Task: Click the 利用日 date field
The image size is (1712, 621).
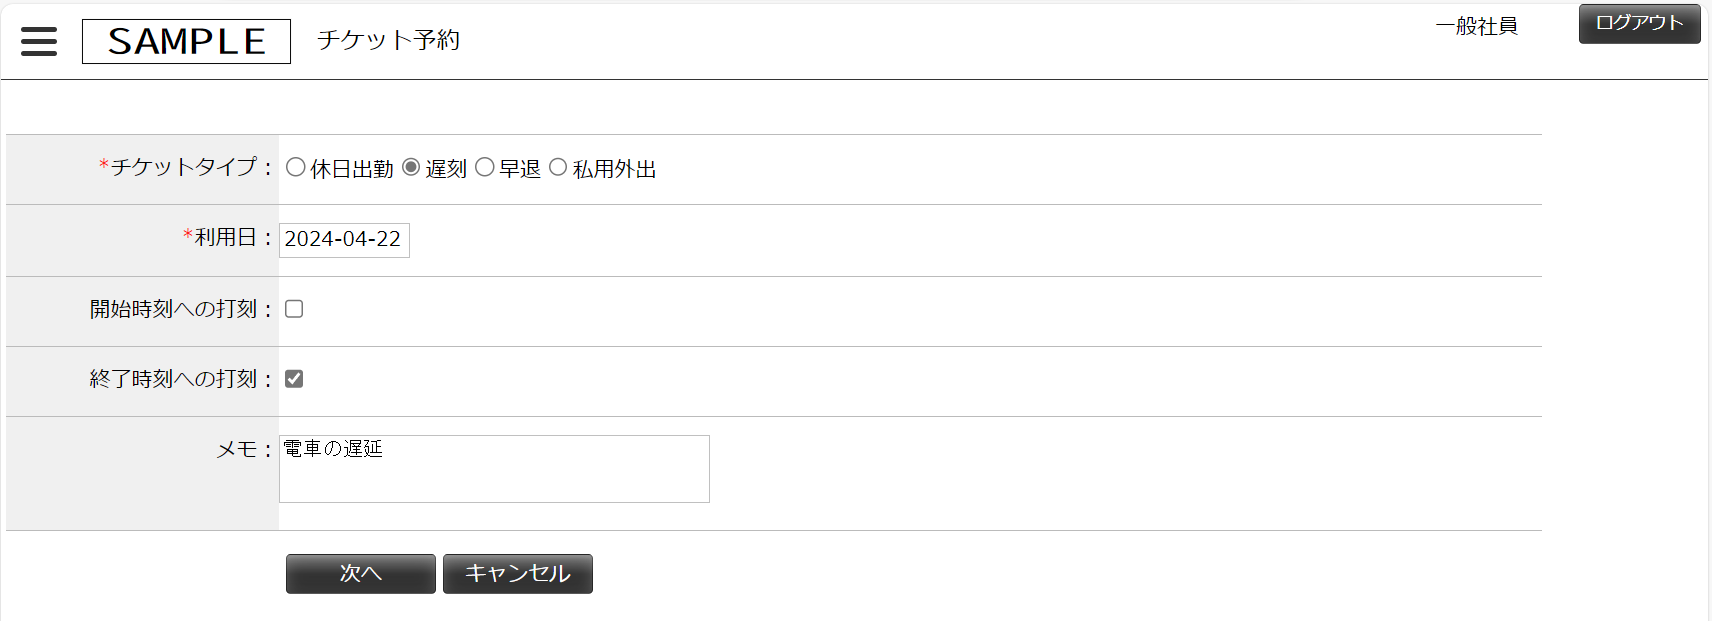Action: pyautogui.click(x=344, y=240)
